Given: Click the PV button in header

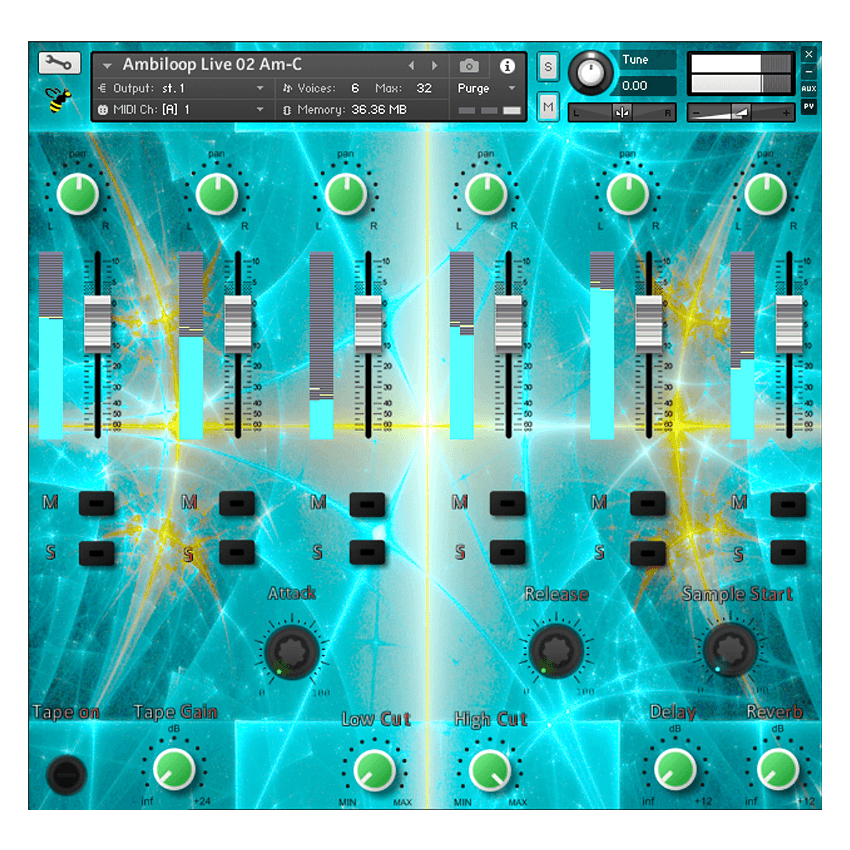Looking at the screenshot, I should pyautogui.click(x=808, y=106).
